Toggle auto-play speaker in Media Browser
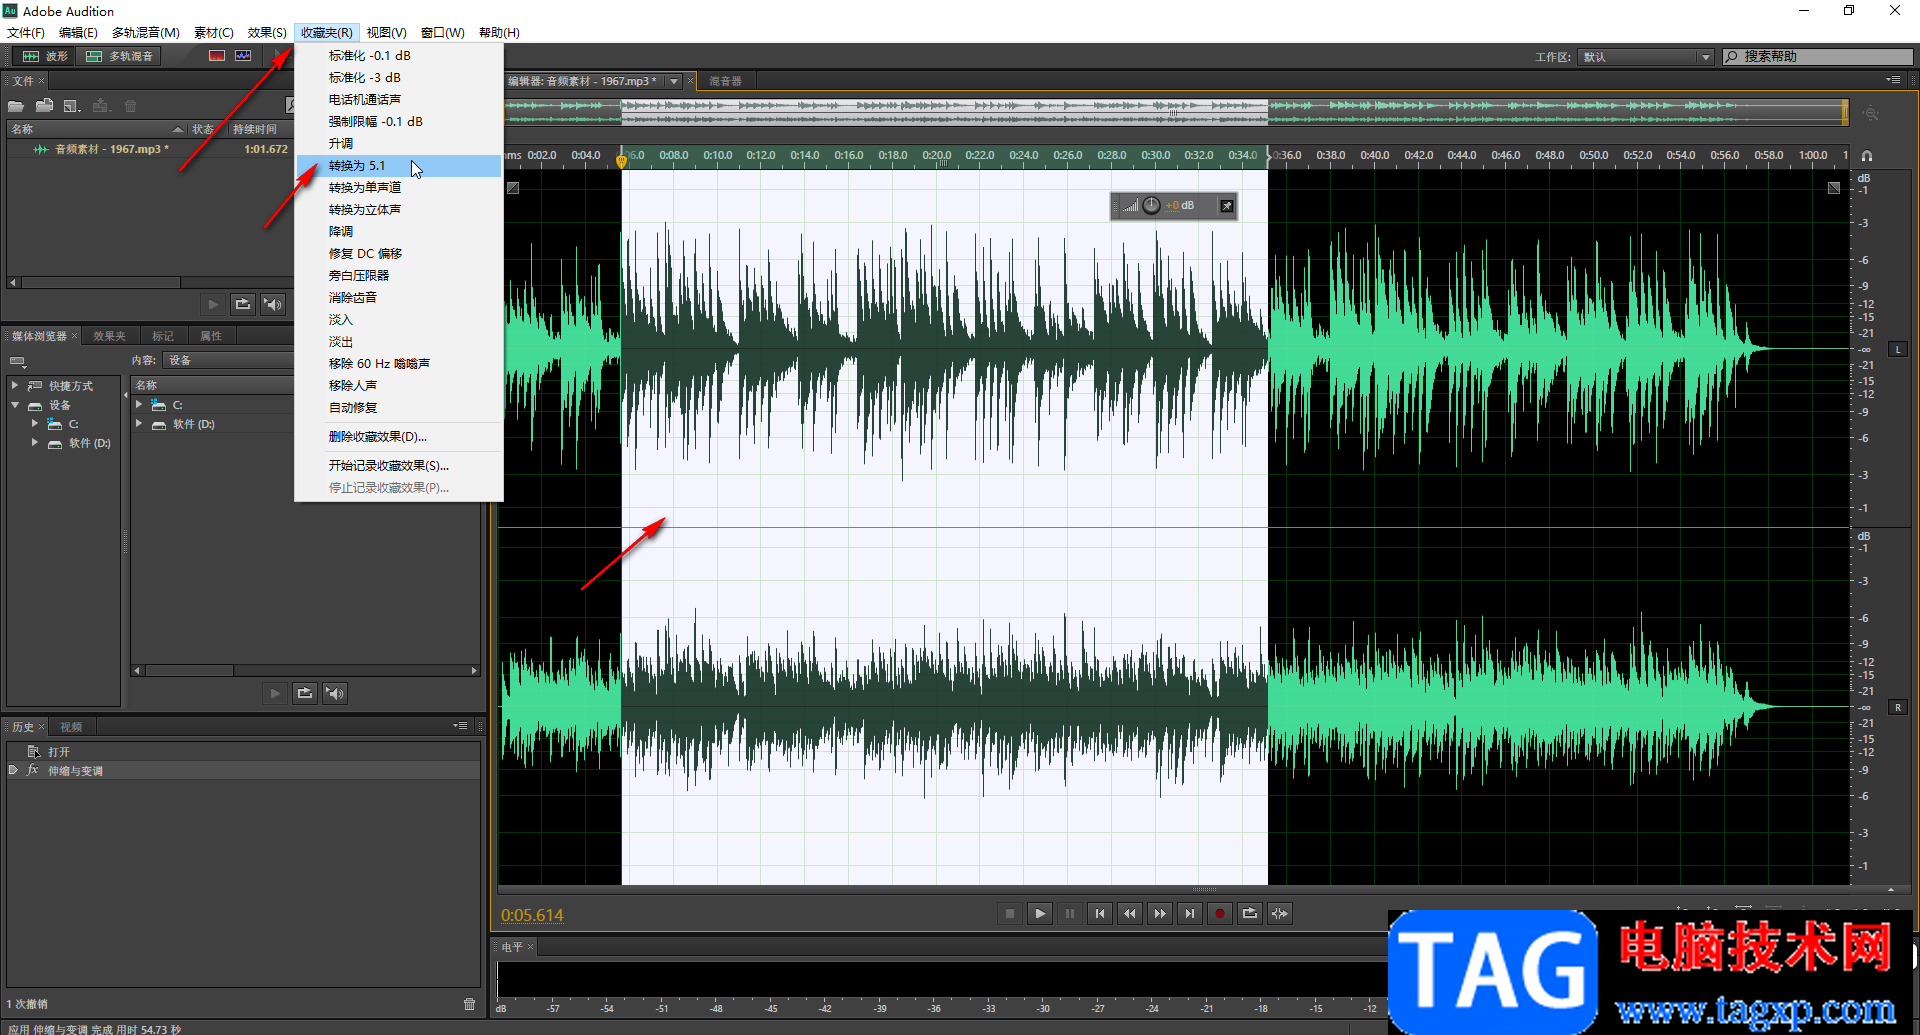This screenshot has height=1035, width=1920. tap(335, 693)
